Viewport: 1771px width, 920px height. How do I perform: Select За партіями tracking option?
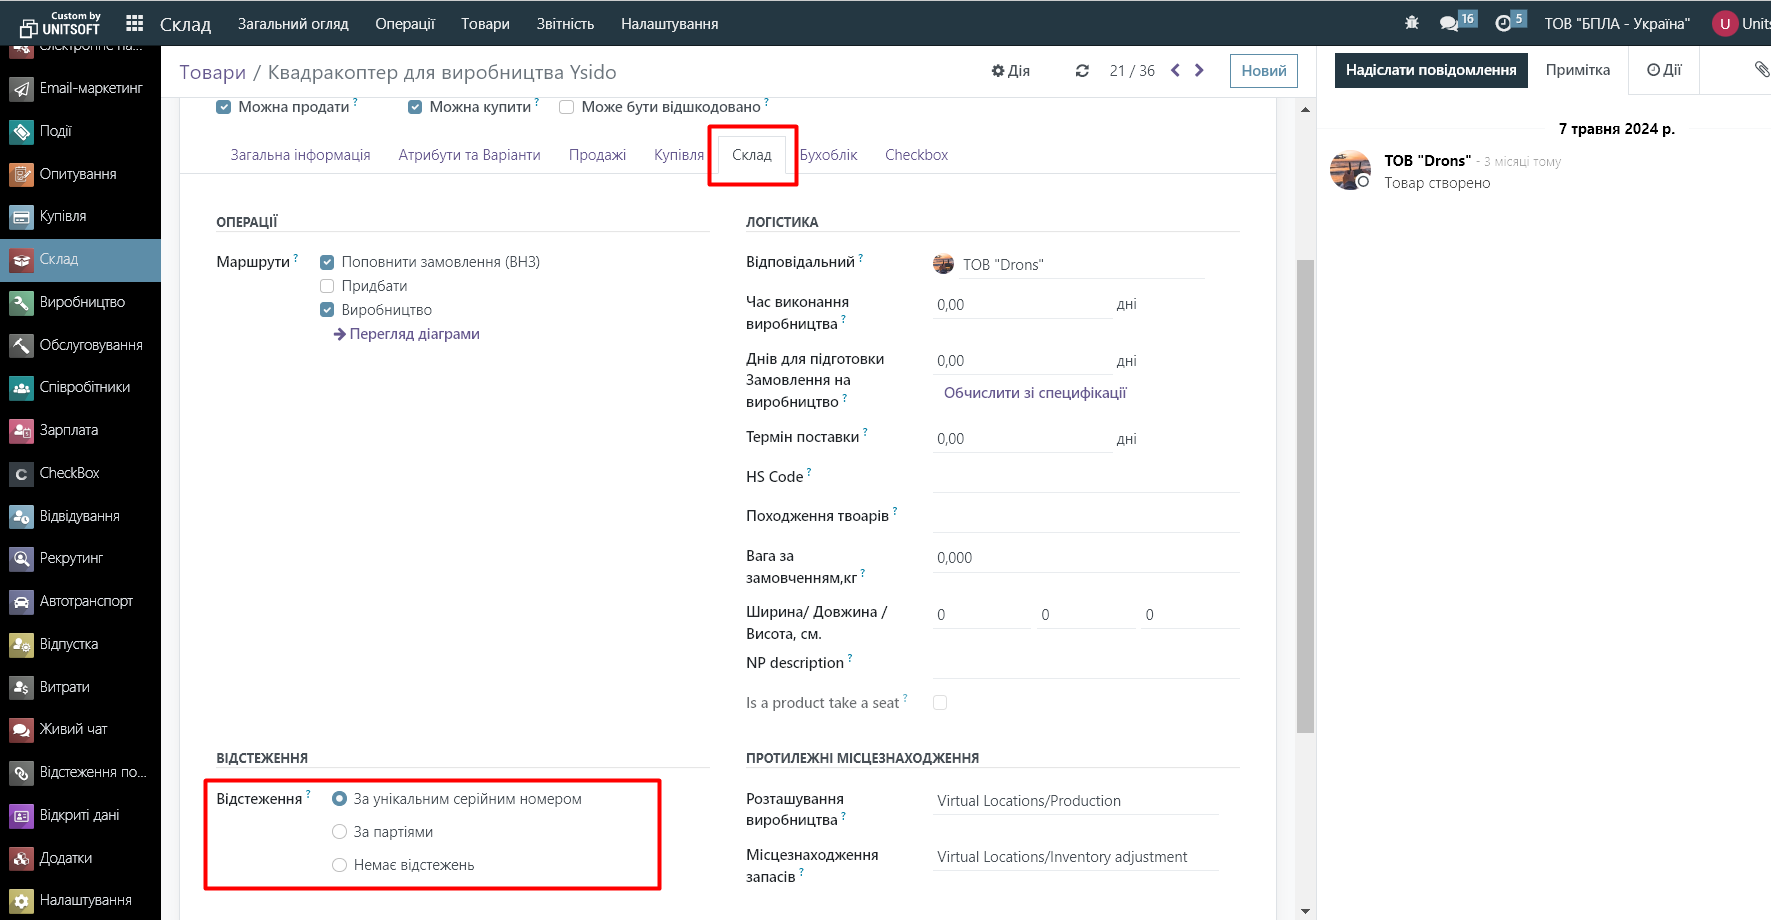tap(340, 832)
